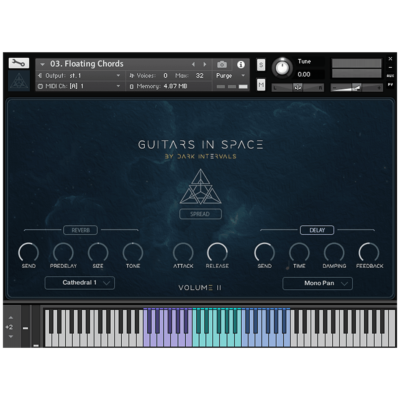Viewport: 400px width, 400px height.
Task: Click the 03. Floating Chords instrument name
Action: 87,64
